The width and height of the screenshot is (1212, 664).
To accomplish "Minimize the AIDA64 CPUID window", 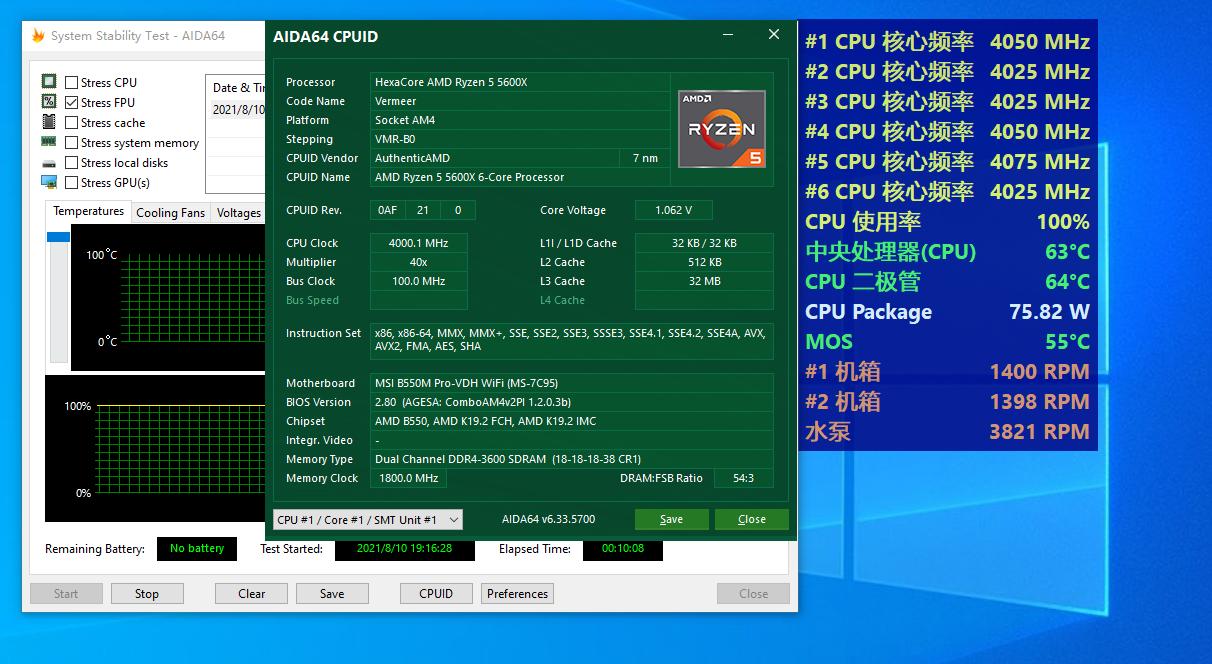I will pyautogui.click(x=728, y=35).
